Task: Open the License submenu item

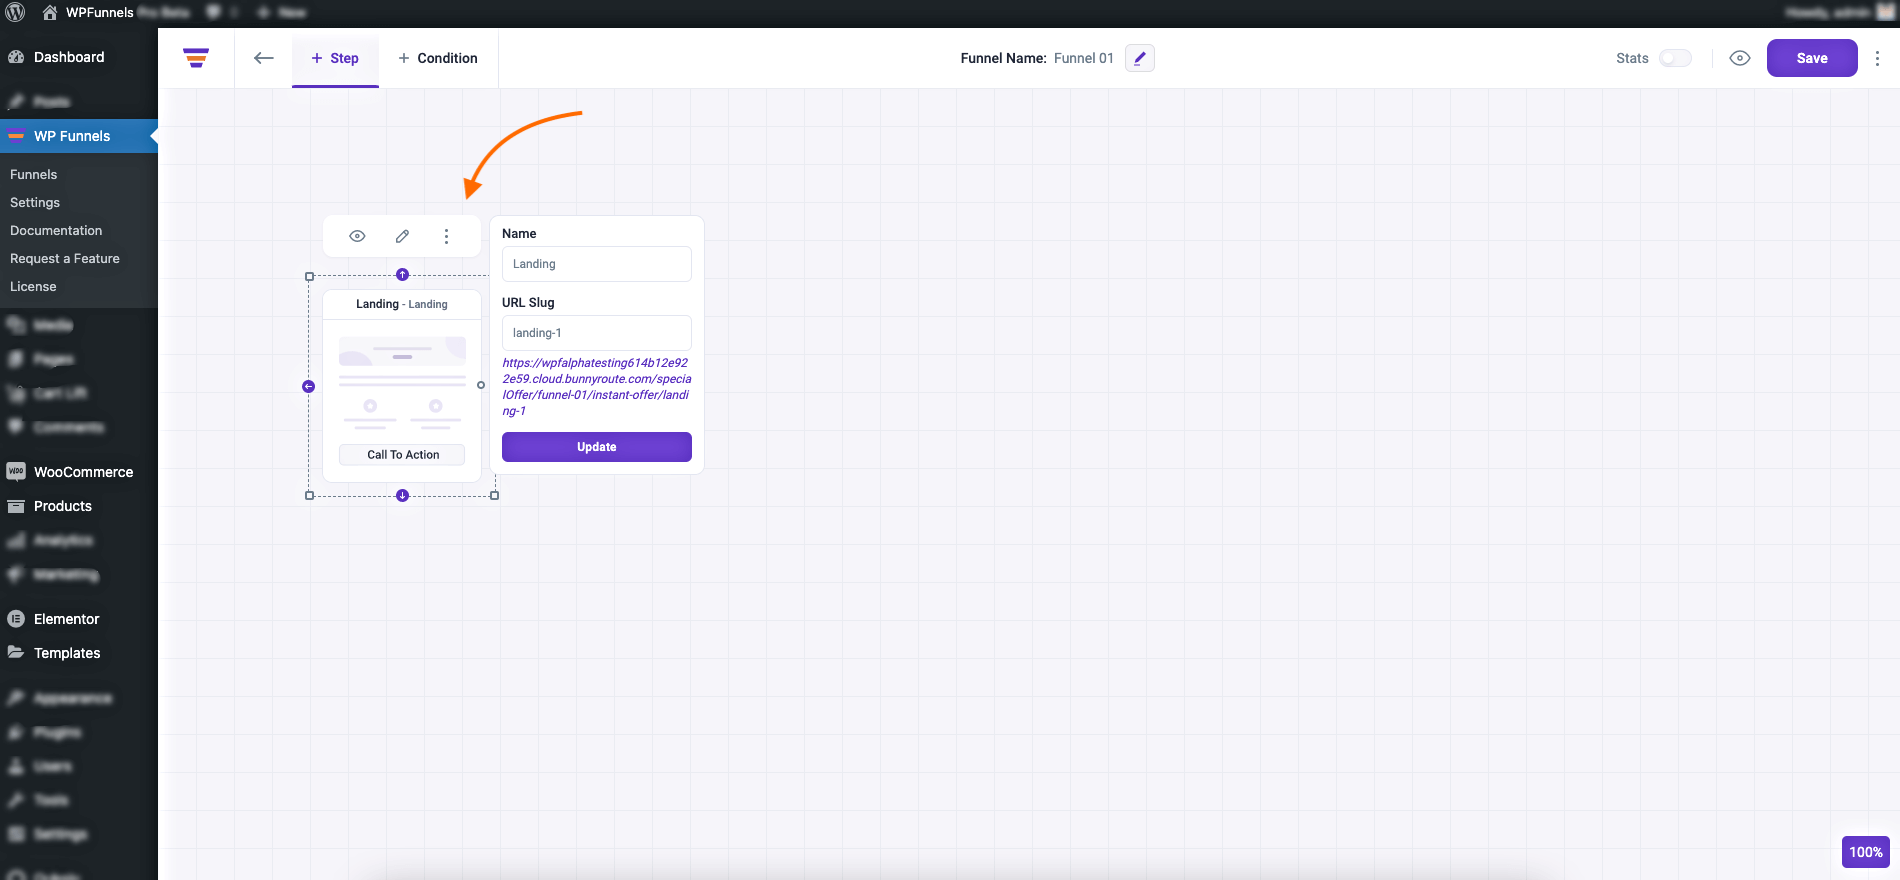Action: pos(33,286)
